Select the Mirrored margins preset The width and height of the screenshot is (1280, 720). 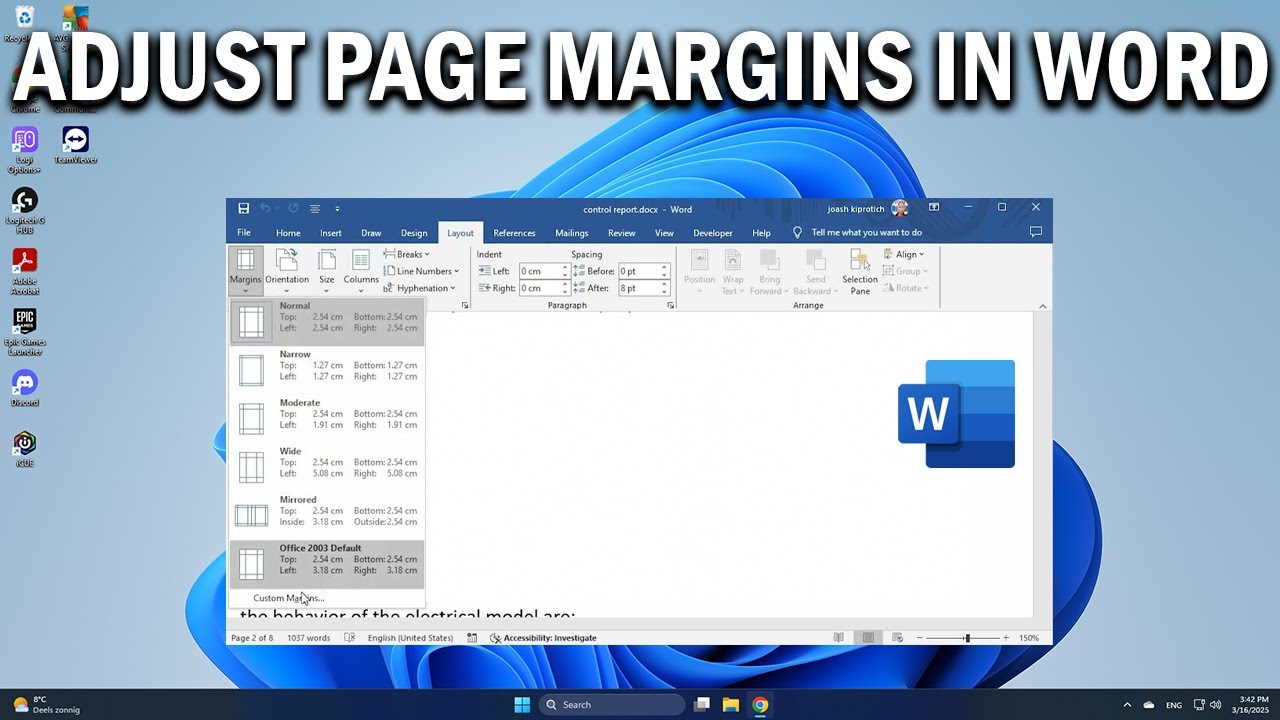pyautogui.click(x=327, y=516)
